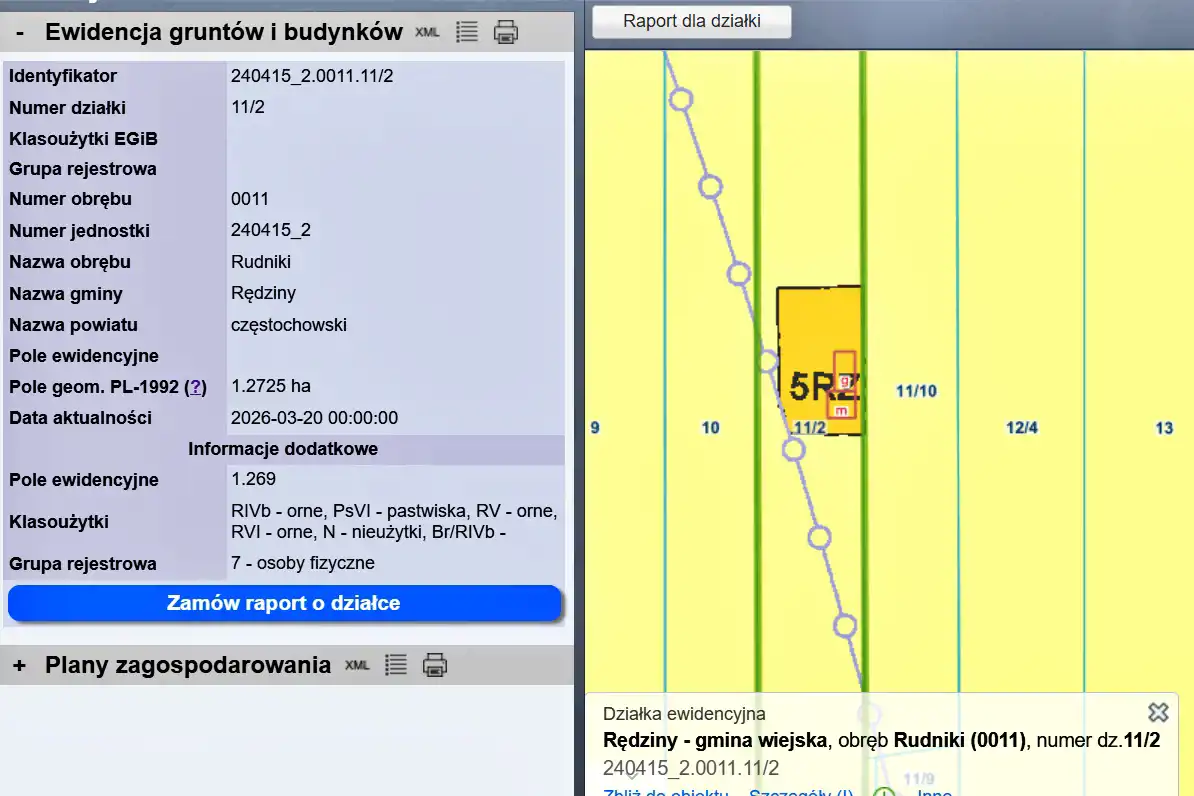Collapse the Ewidencja gruntów i budynków panel

[x=20, y=32]
